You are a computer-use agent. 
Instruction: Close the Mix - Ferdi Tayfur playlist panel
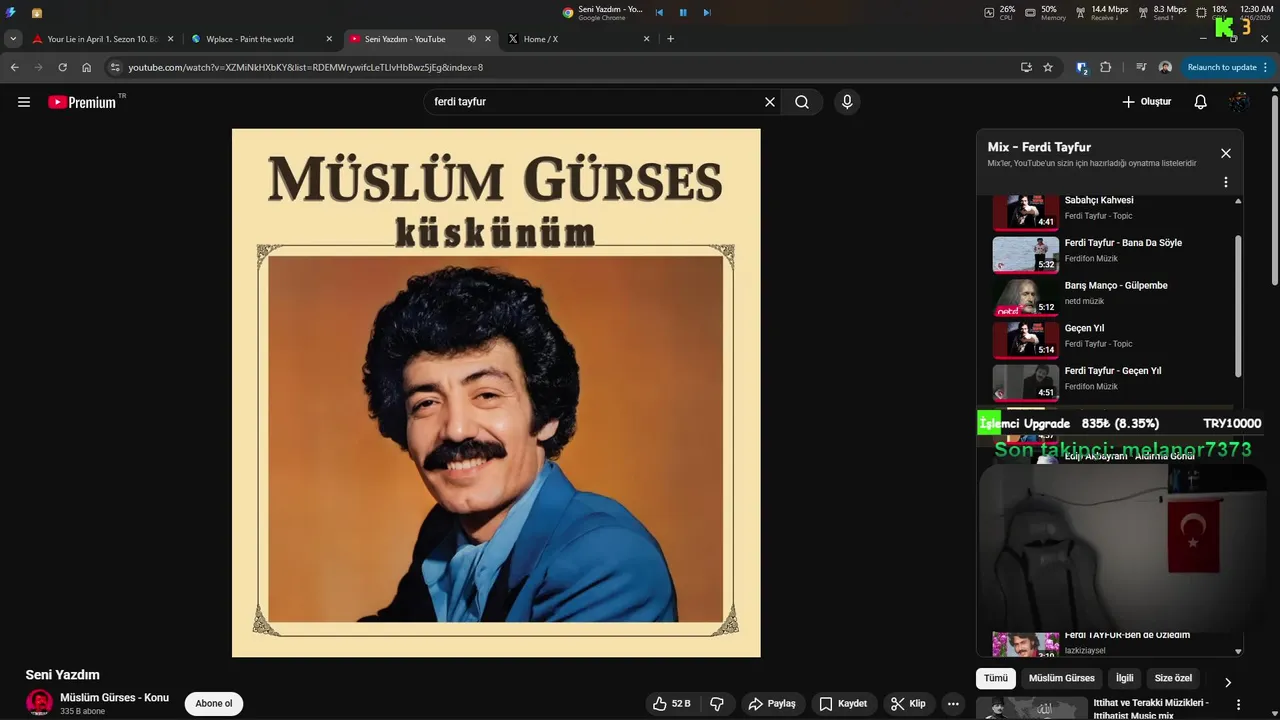click(x=1226, y=153)
